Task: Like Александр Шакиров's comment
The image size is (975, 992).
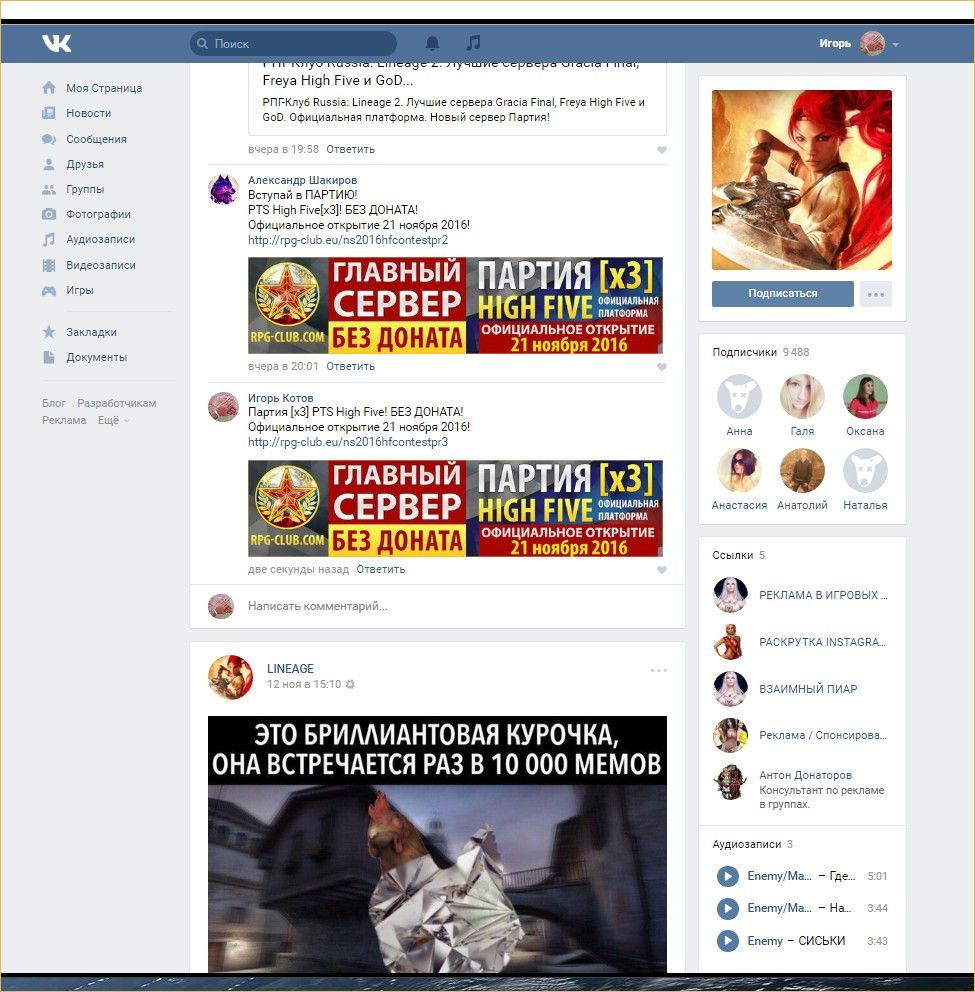Action: click(662, 367)
